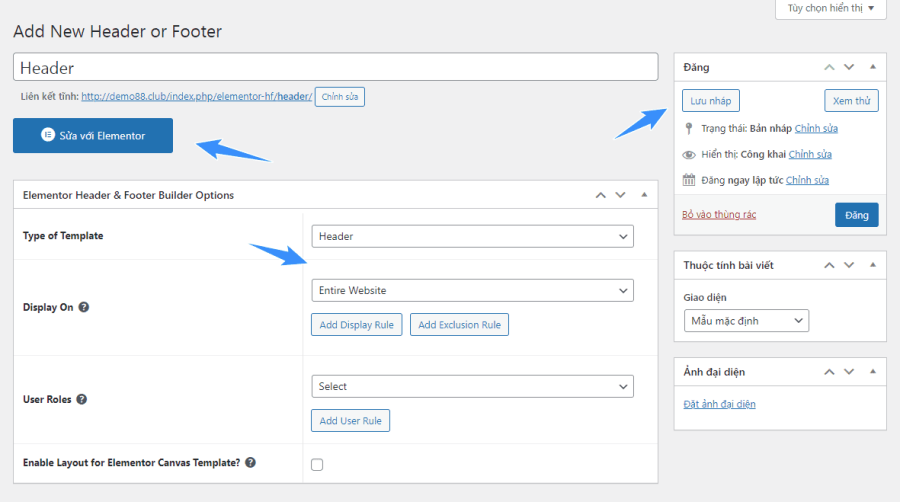900x502 pixels.
Task: Click Đặt ảnh đại diện link
Action: (x=719, y=404)
